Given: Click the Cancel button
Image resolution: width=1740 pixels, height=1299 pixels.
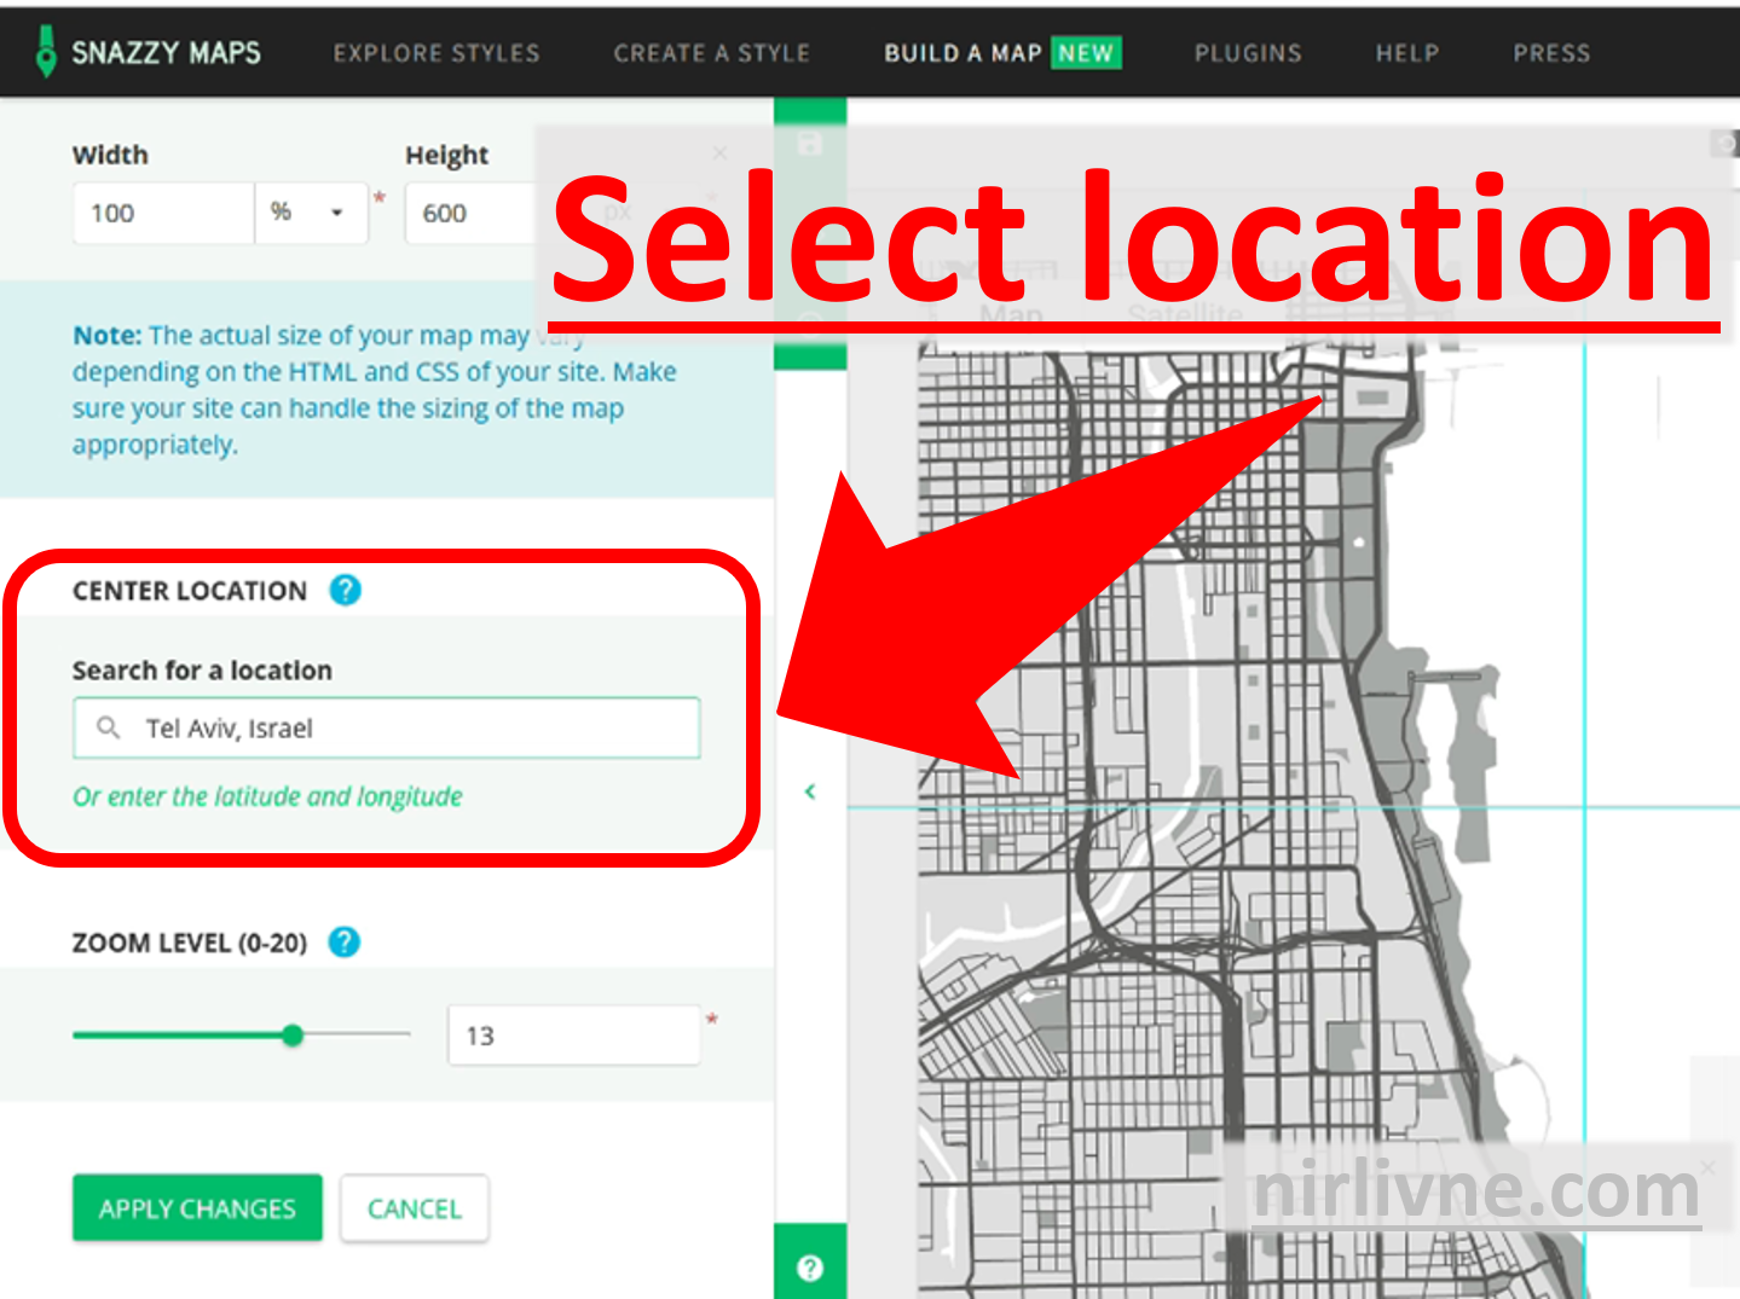Looking at the screenshot, I should pyautogui.click(x=414, y=1208).
